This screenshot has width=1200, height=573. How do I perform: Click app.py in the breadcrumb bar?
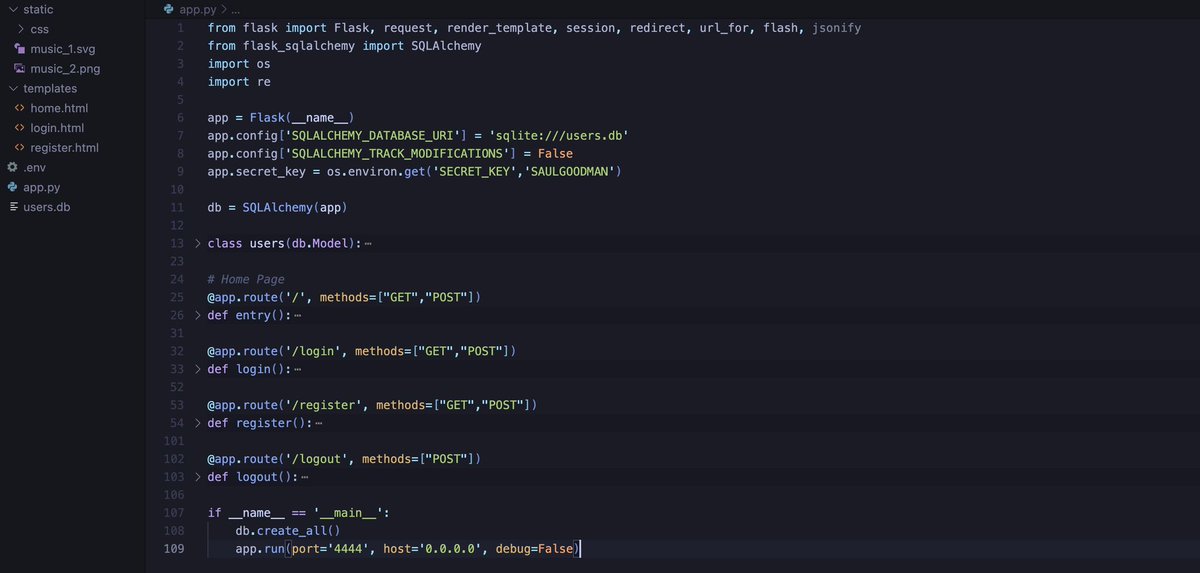pyautogui.click(x=198, y=9)
